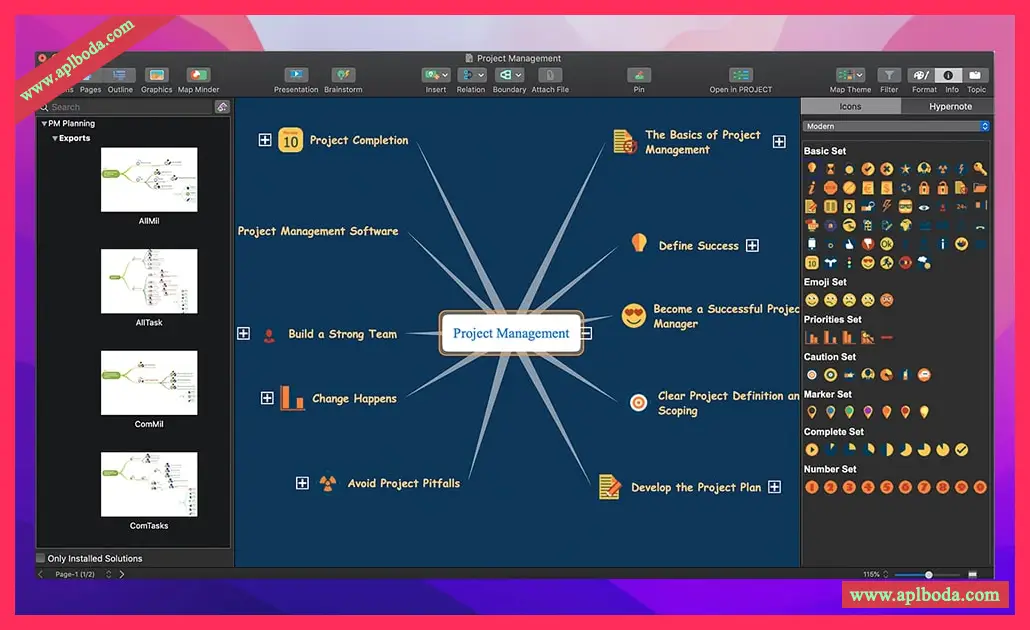Image resolution: width=1030 pixels, height=630 pixels.
Task: Click Open in PROJECT toolbar icon
Action: [740, 75]
